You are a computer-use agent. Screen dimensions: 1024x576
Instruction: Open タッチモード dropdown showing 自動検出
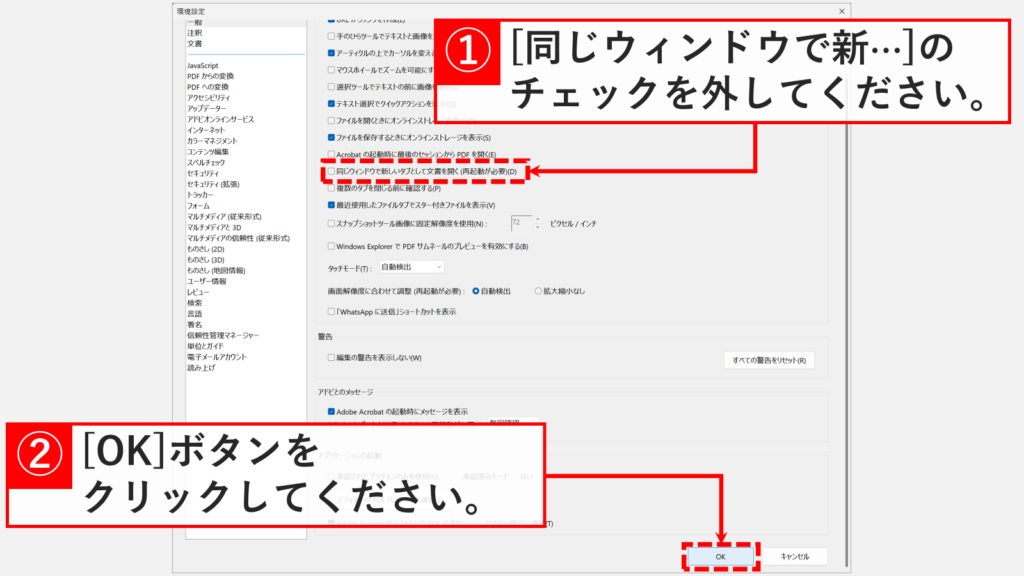coord(411,267)
